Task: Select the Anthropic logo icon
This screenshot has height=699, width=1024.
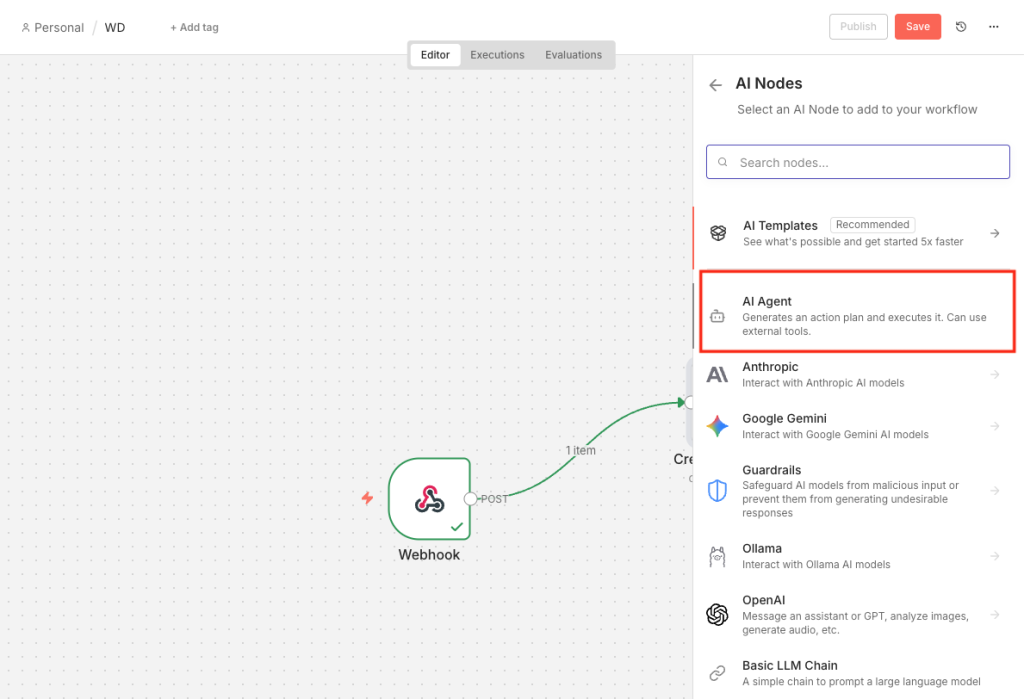Action: point(717,375)
